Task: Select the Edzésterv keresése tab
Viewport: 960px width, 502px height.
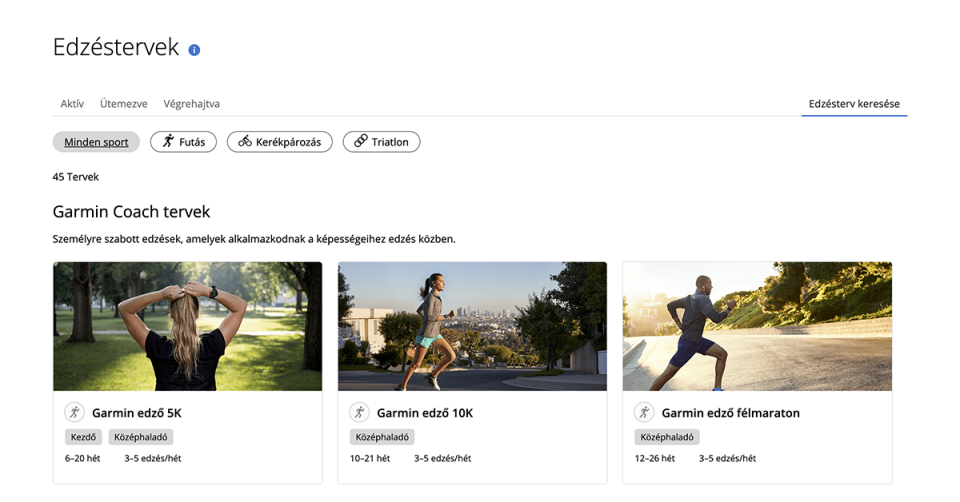Action: pos(854,103)
